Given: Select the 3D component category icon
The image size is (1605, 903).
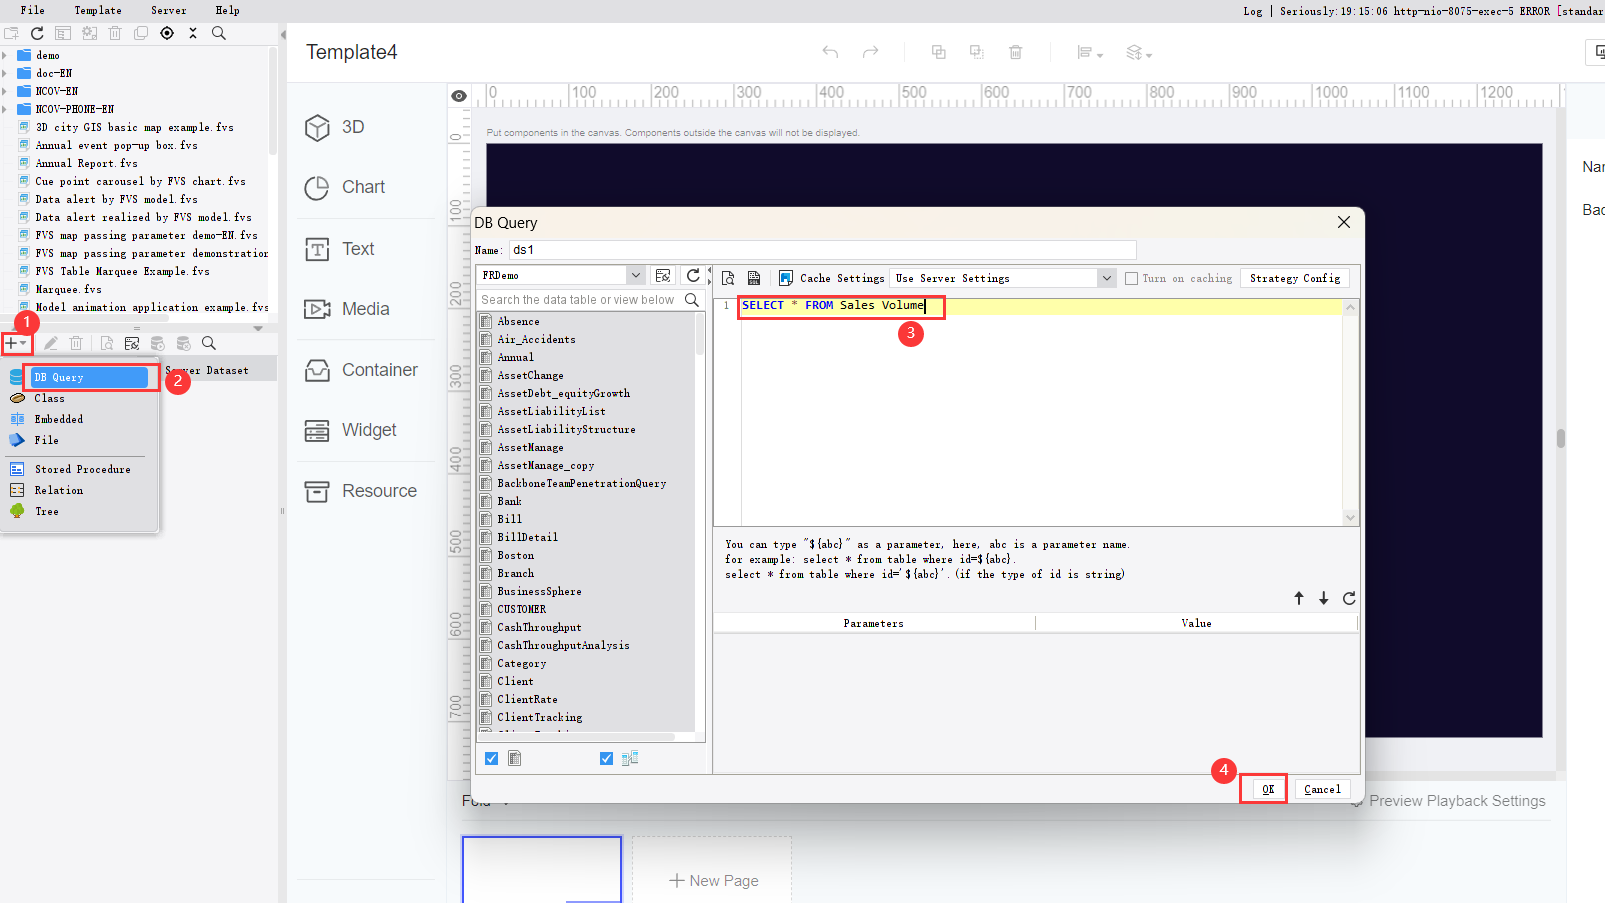Looking at the screenshot, I should pyautogui.click(x=317, y=127).
